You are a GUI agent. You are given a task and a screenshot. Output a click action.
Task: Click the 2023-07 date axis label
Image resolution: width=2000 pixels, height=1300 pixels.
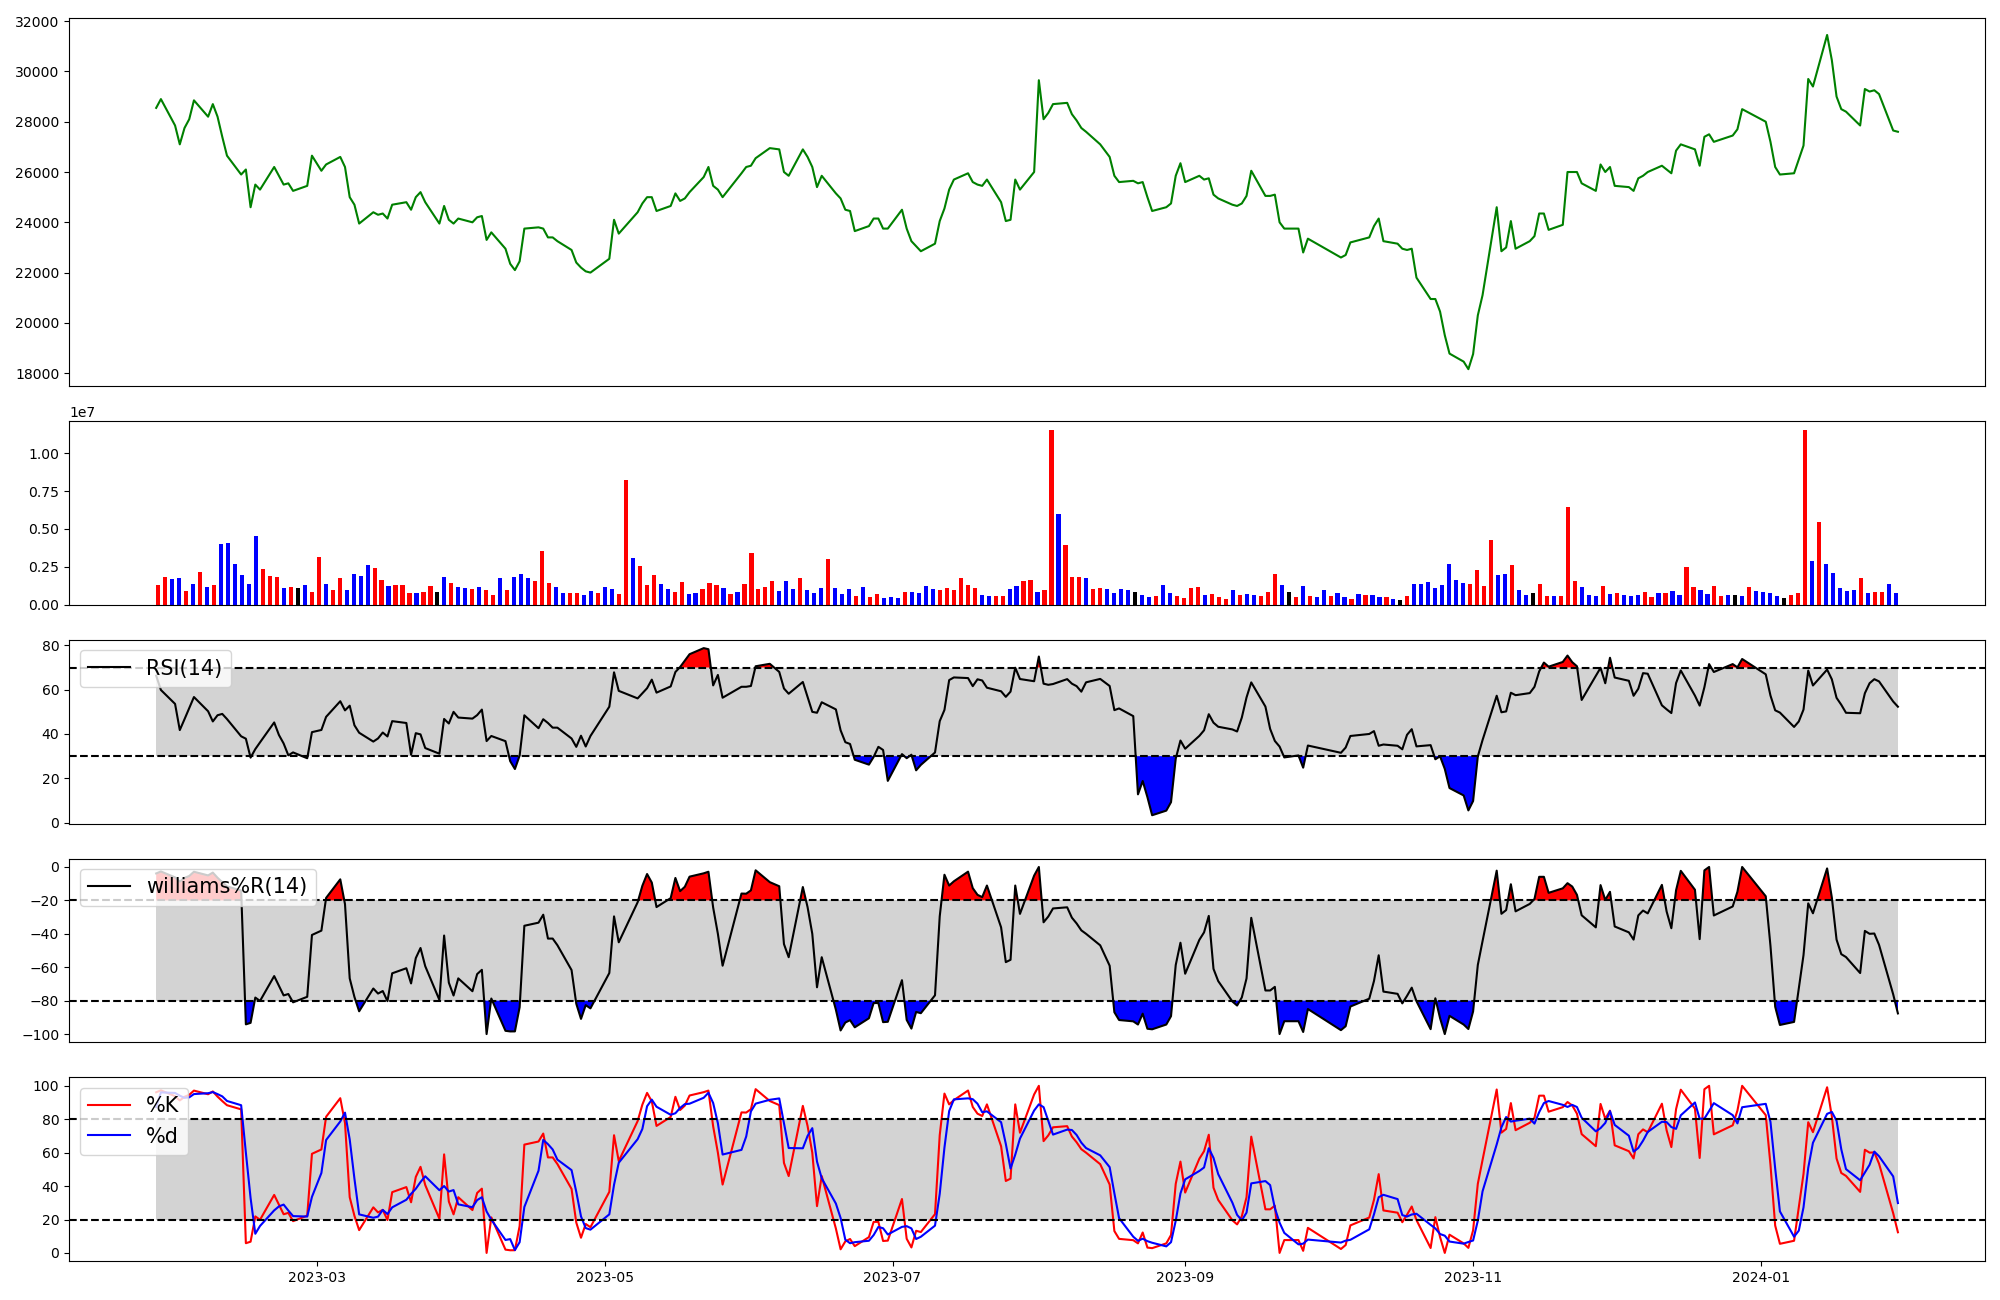pyautogui.click(x=891, y=1277)
